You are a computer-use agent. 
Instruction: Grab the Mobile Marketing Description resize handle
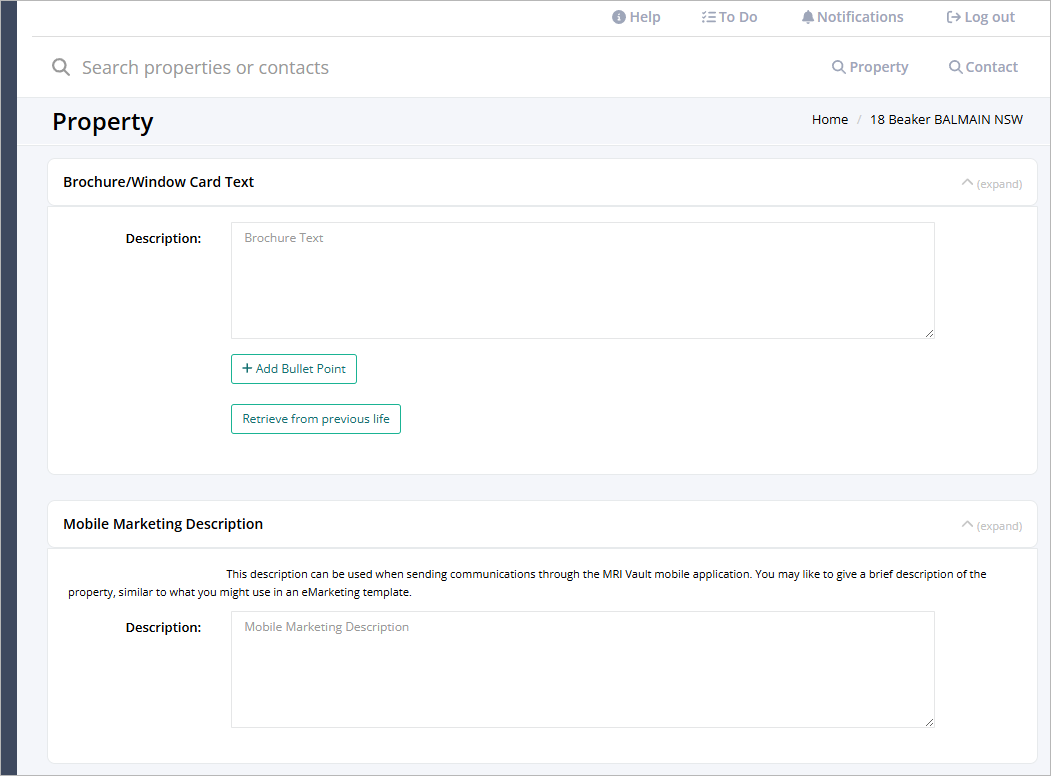929,722
